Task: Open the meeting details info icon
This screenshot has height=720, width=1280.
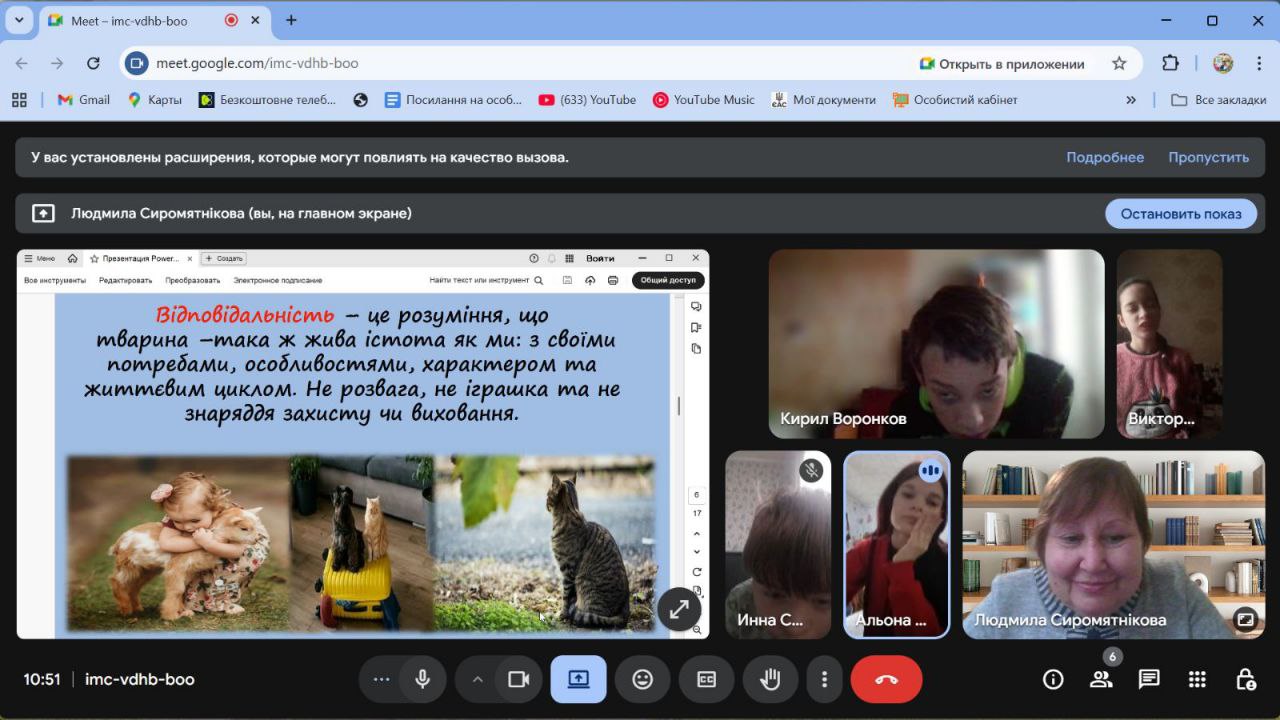Action: pos(1053,679)
